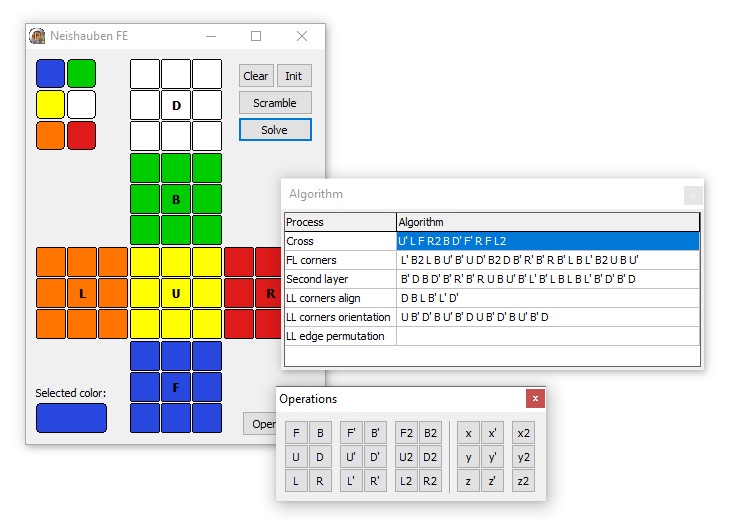Rotate cube with the x button
The image size is (732, 531).
point(468,433)
